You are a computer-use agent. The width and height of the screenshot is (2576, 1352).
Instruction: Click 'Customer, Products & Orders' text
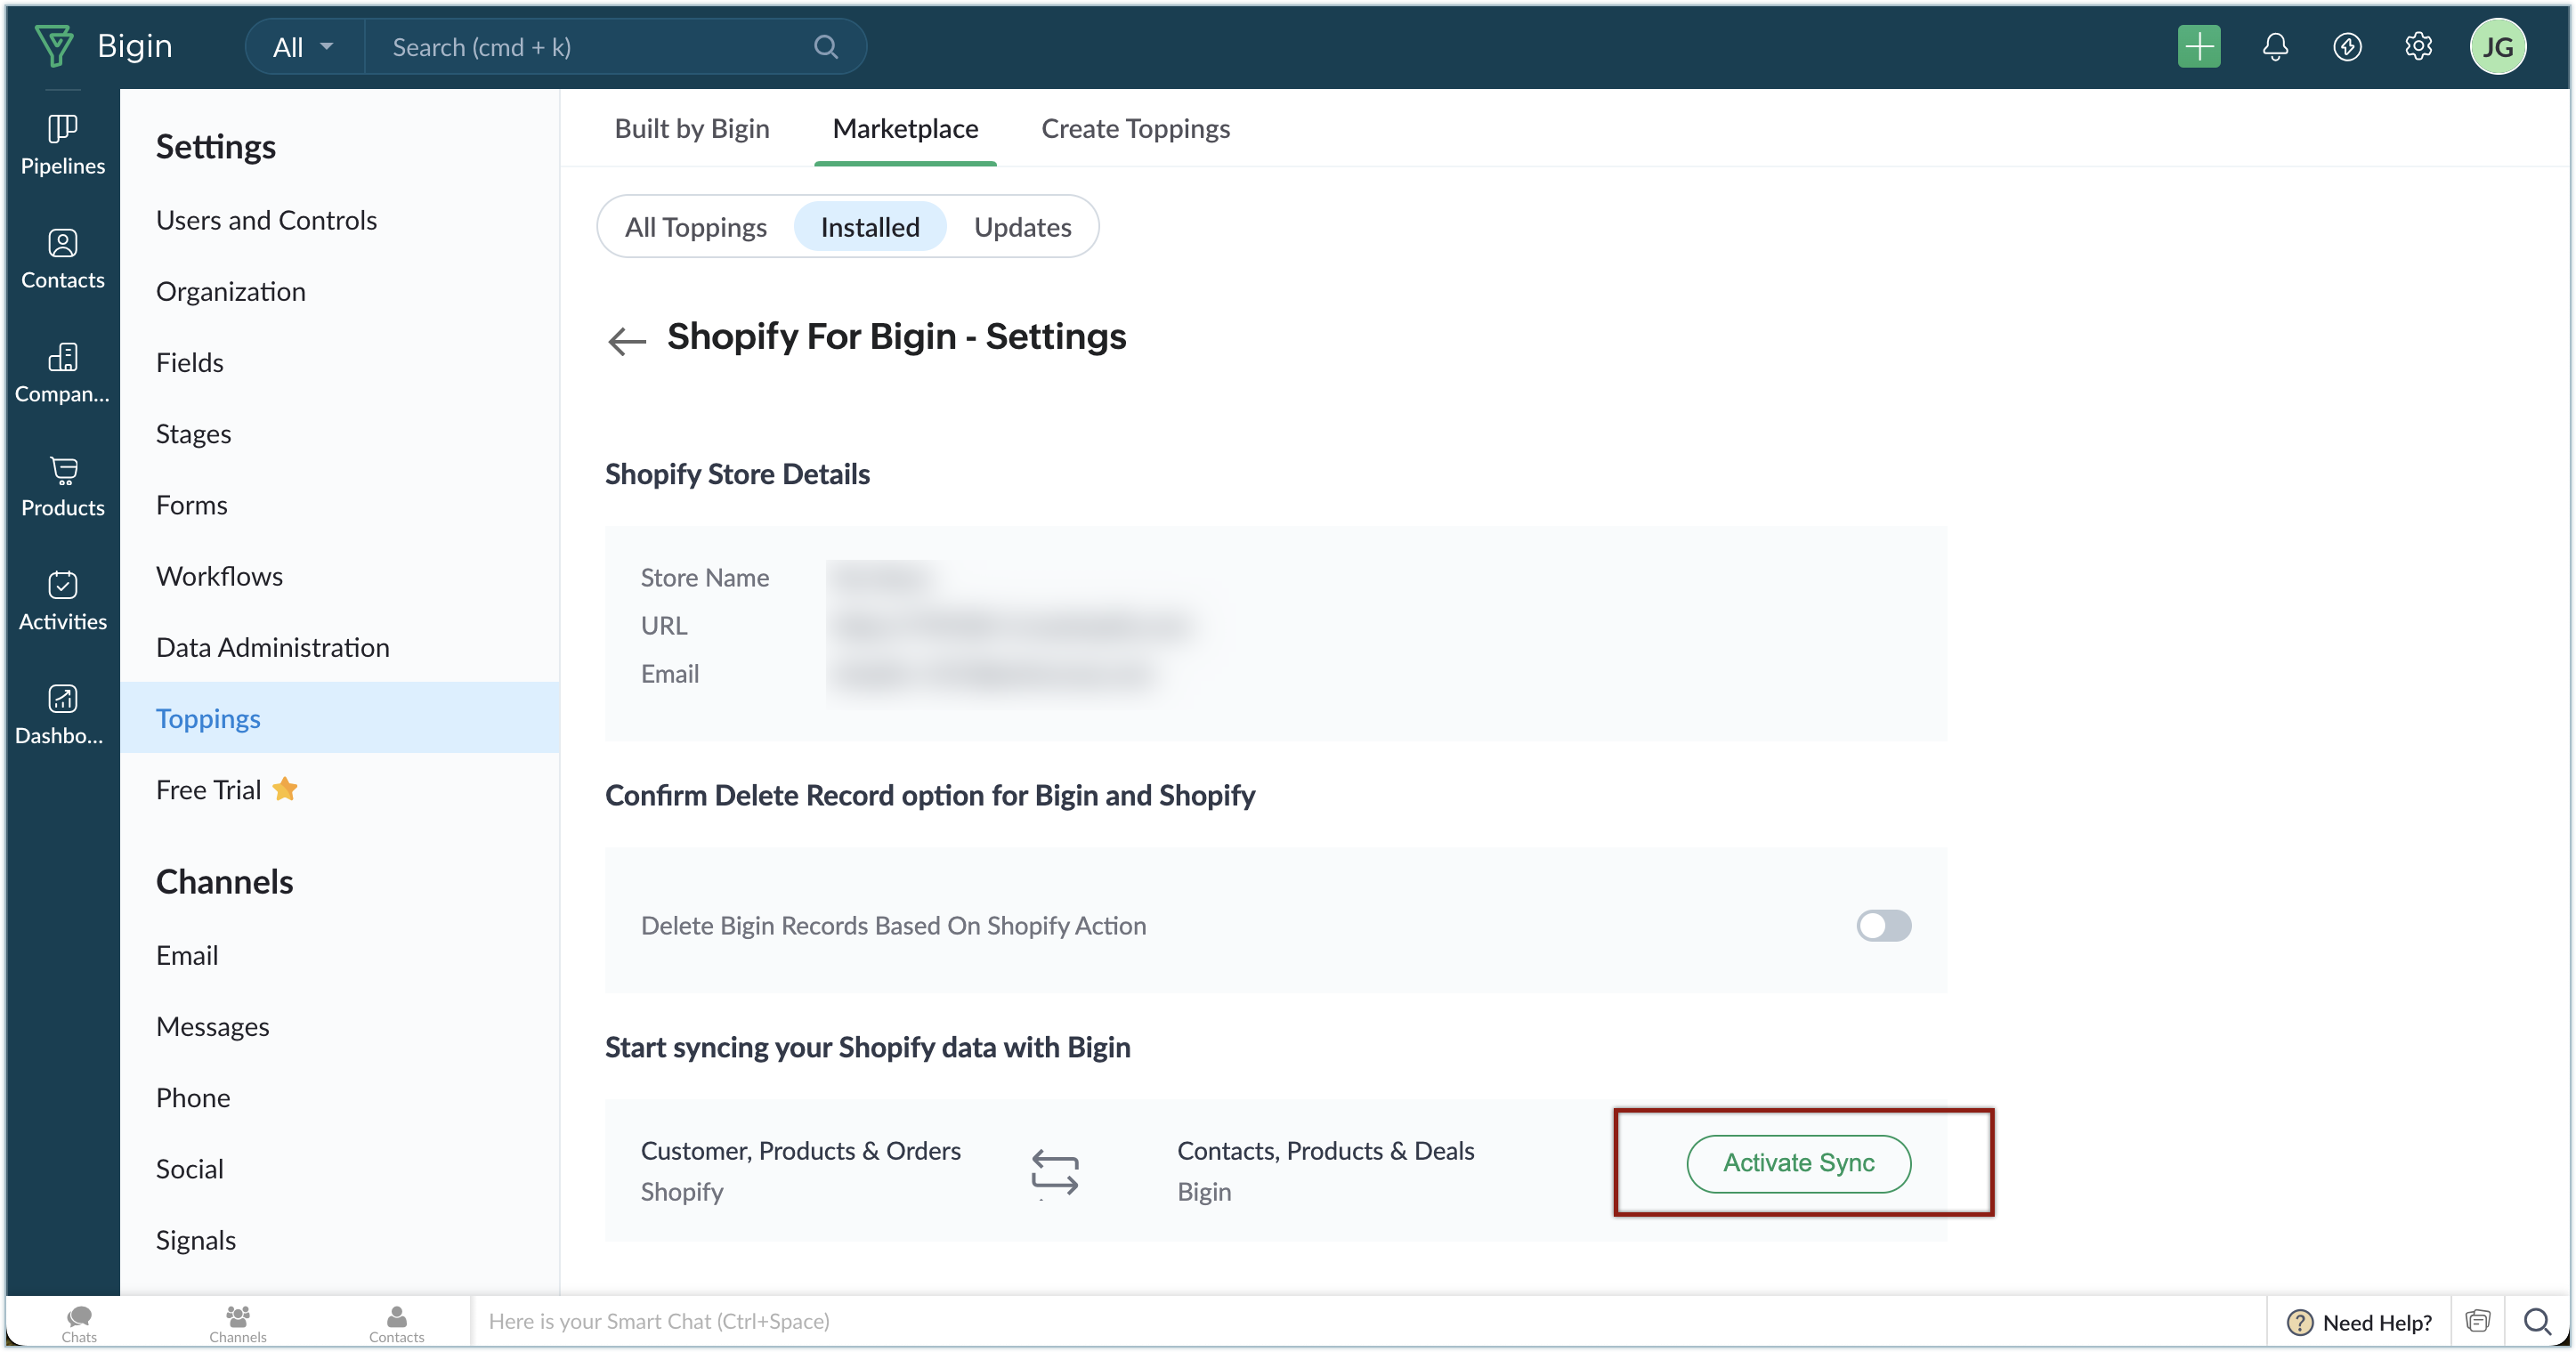click(x=800, y=1150)
